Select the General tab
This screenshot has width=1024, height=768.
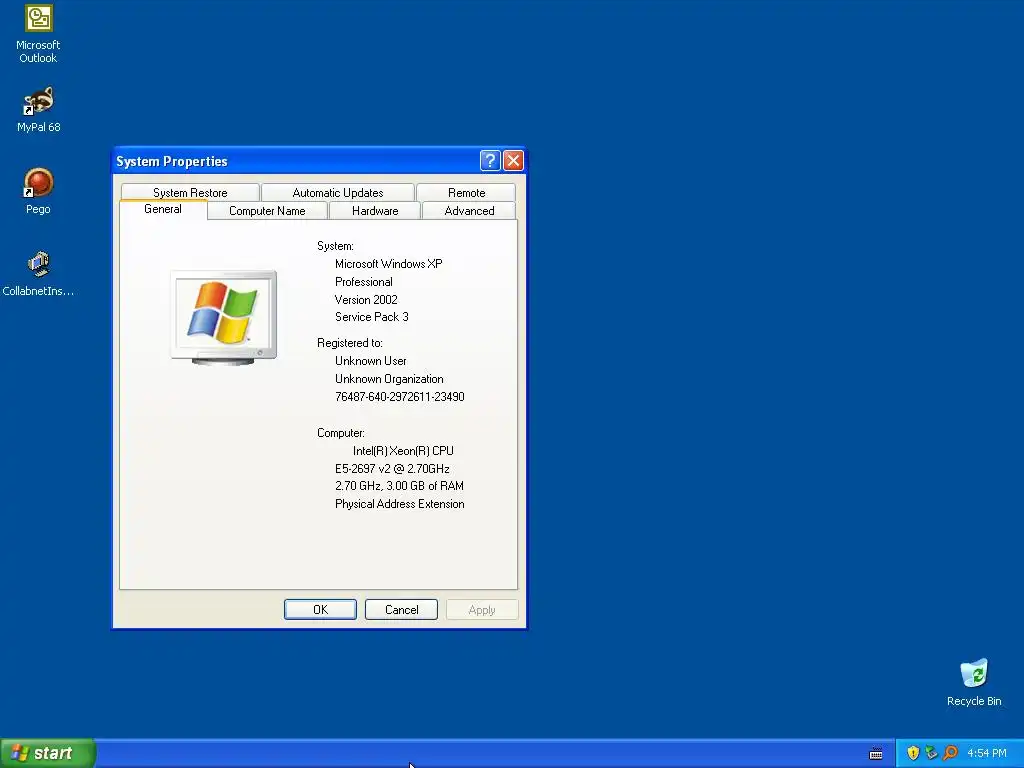(x=163, y=209)
